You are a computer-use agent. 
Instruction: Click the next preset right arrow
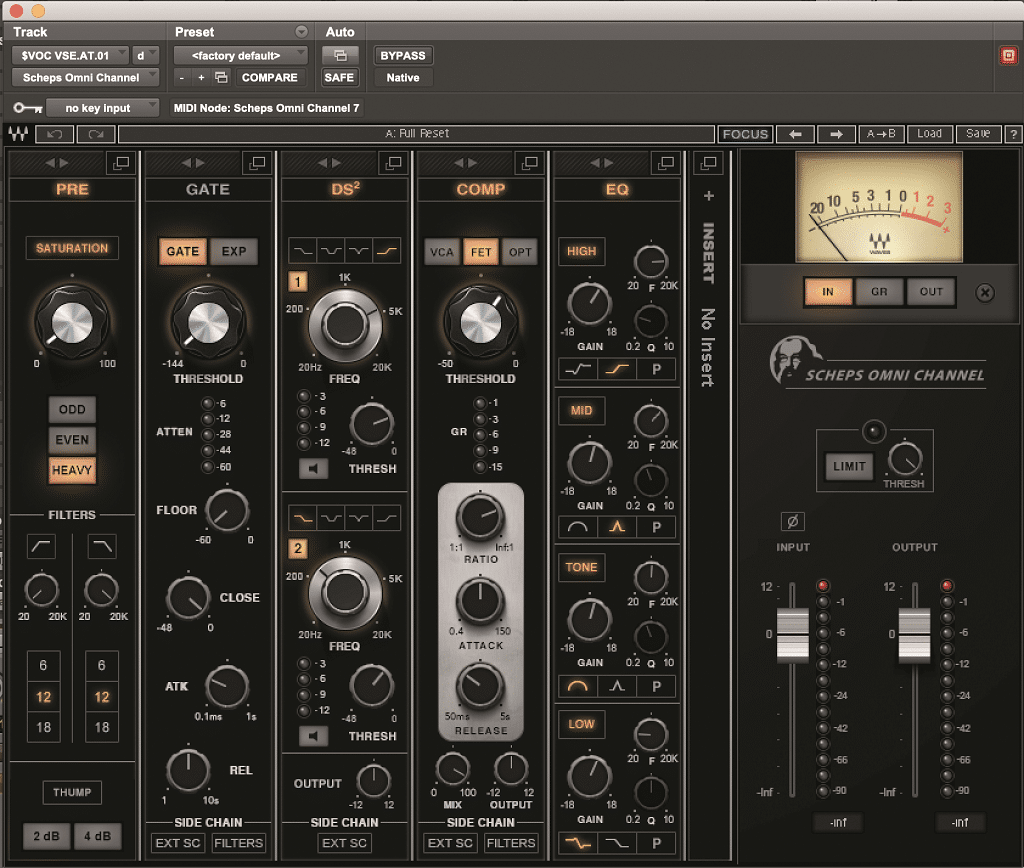(836, 134)
